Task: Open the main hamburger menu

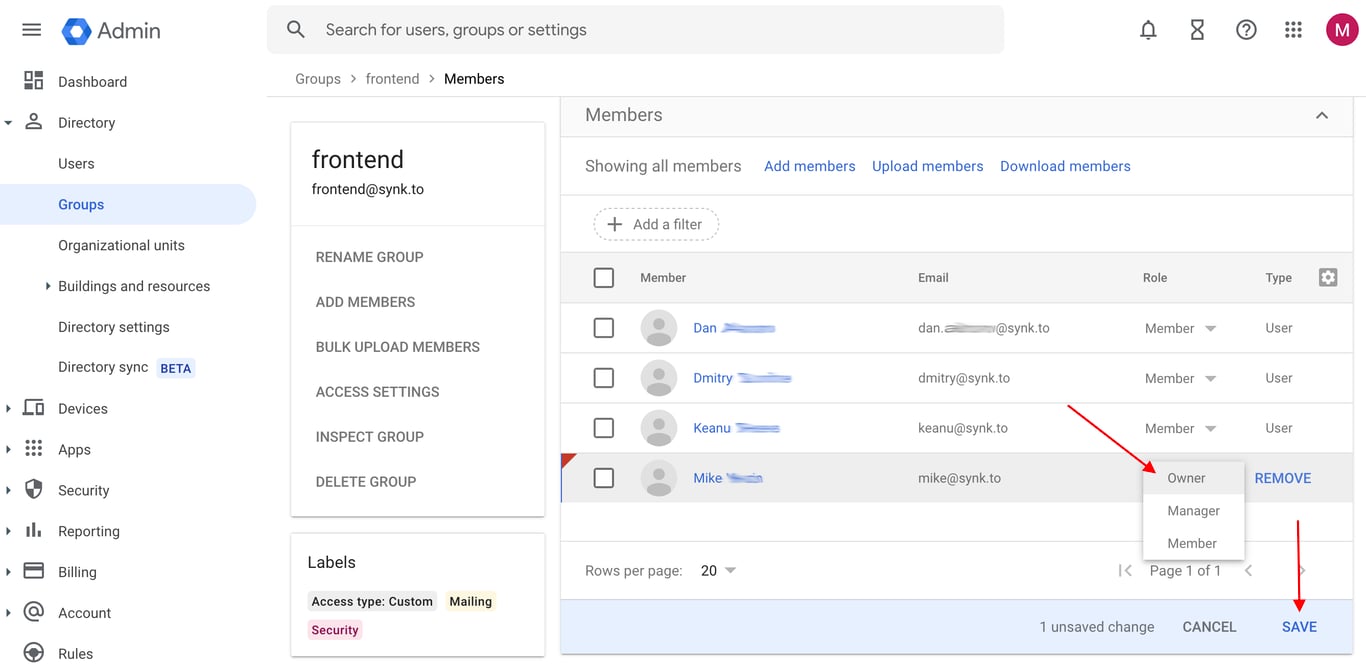Action: [x=31, y=30]
